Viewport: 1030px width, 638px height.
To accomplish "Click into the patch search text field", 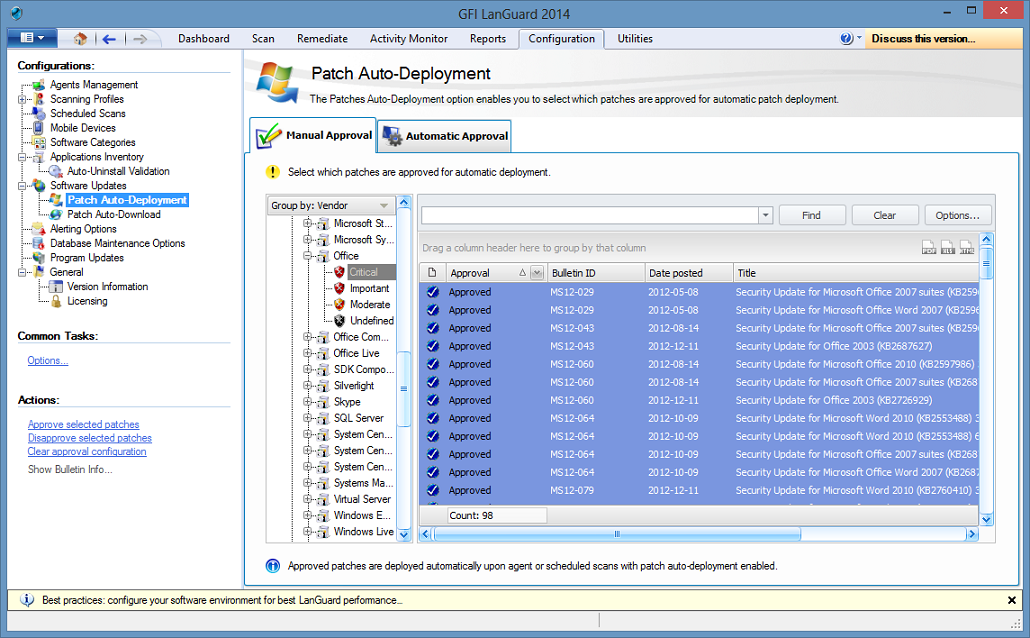I will (590, 216).
